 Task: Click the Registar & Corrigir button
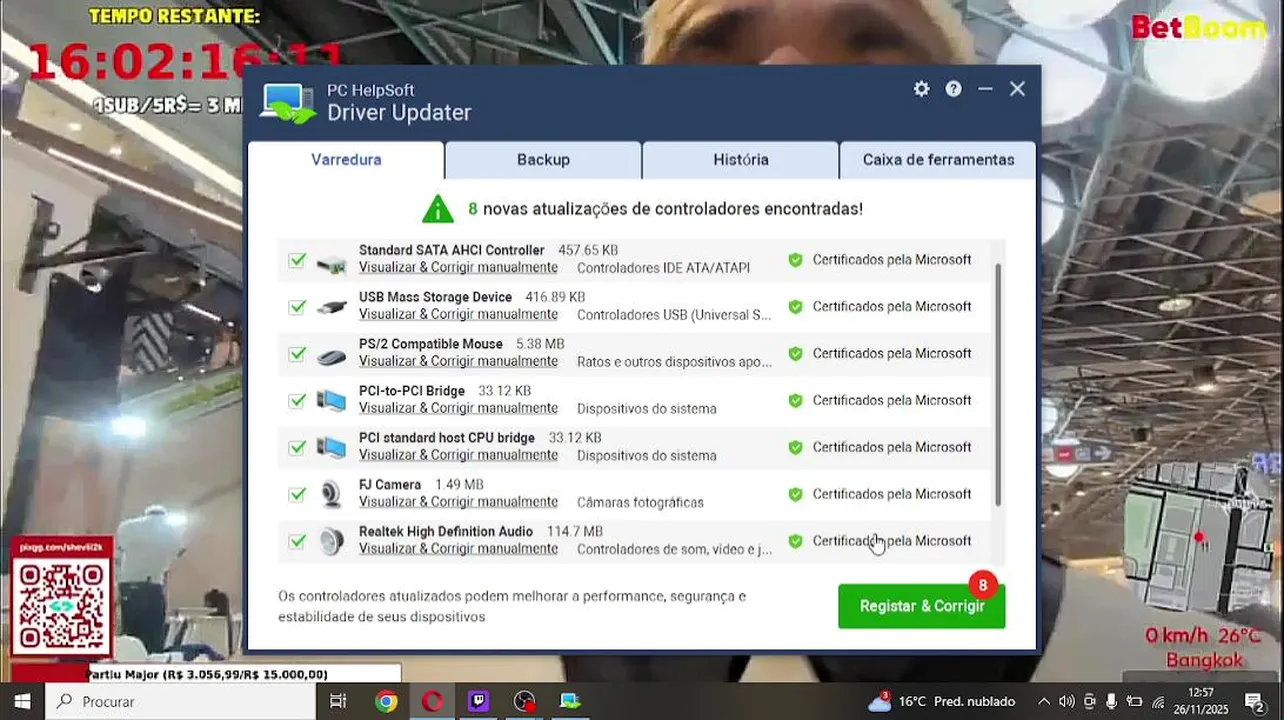click(x=921, y=606)
